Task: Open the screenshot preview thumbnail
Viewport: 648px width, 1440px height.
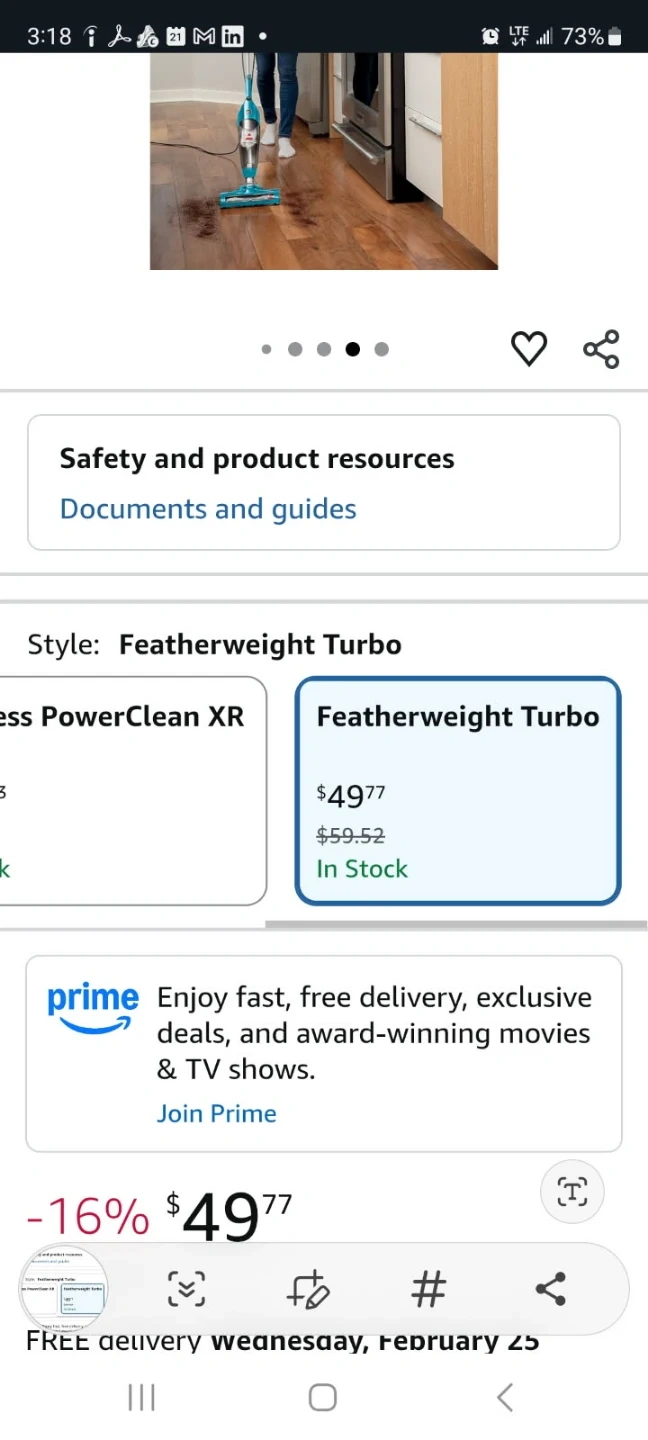Action: tap(64, 1289)
